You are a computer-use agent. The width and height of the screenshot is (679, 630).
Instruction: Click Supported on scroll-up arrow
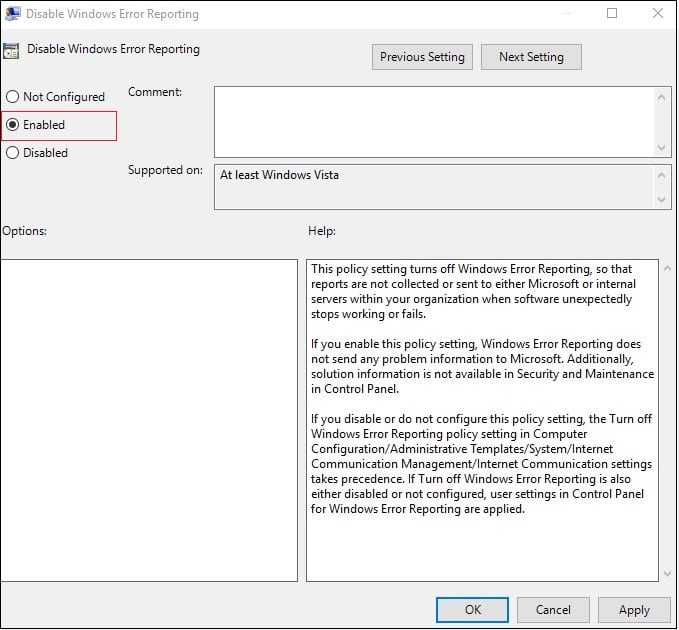[661, 175]
